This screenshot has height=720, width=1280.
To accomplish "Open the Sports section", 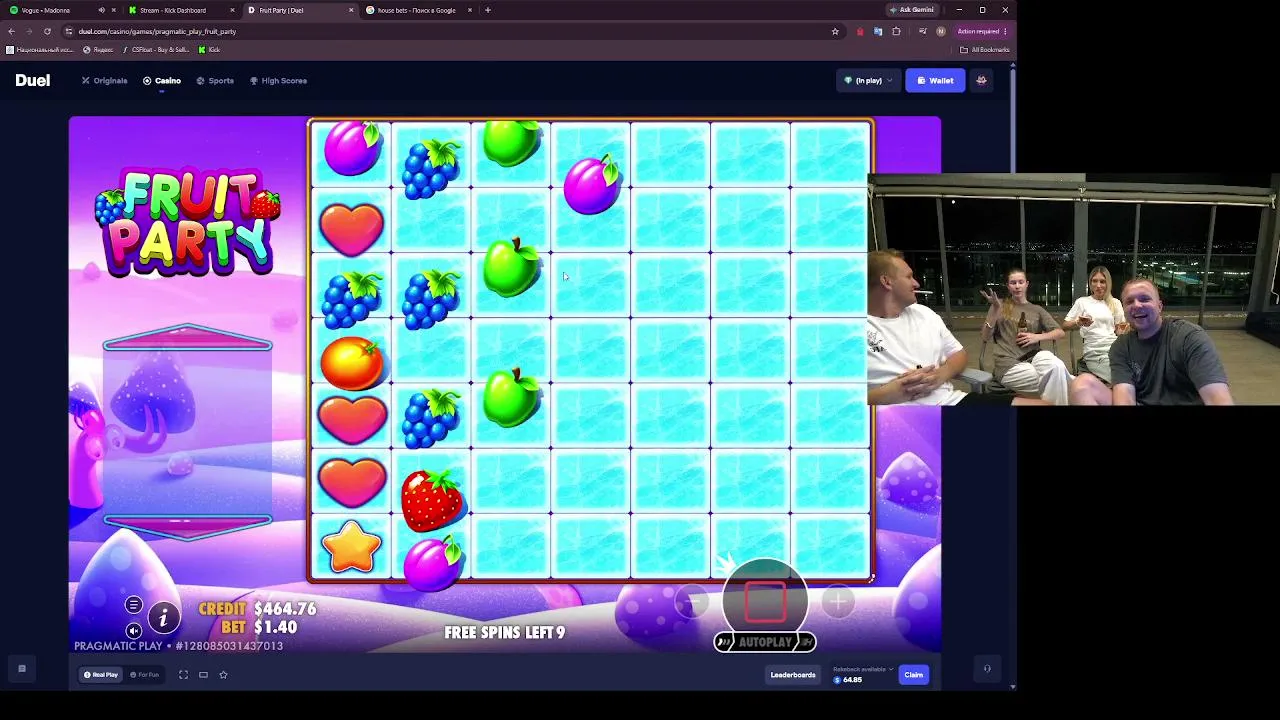I will 215,81.
